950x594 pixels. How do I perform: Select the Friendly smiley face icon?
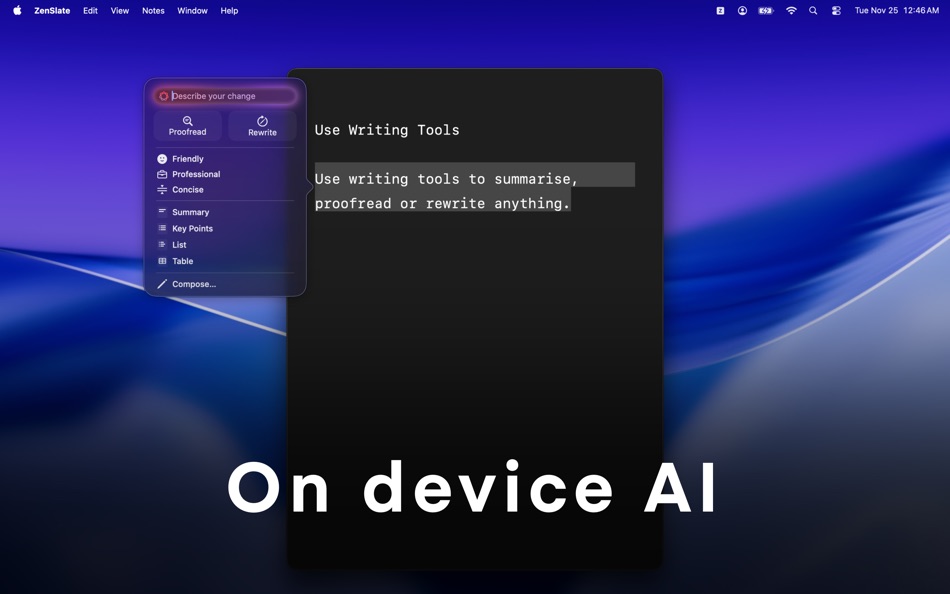click(161, 158)
